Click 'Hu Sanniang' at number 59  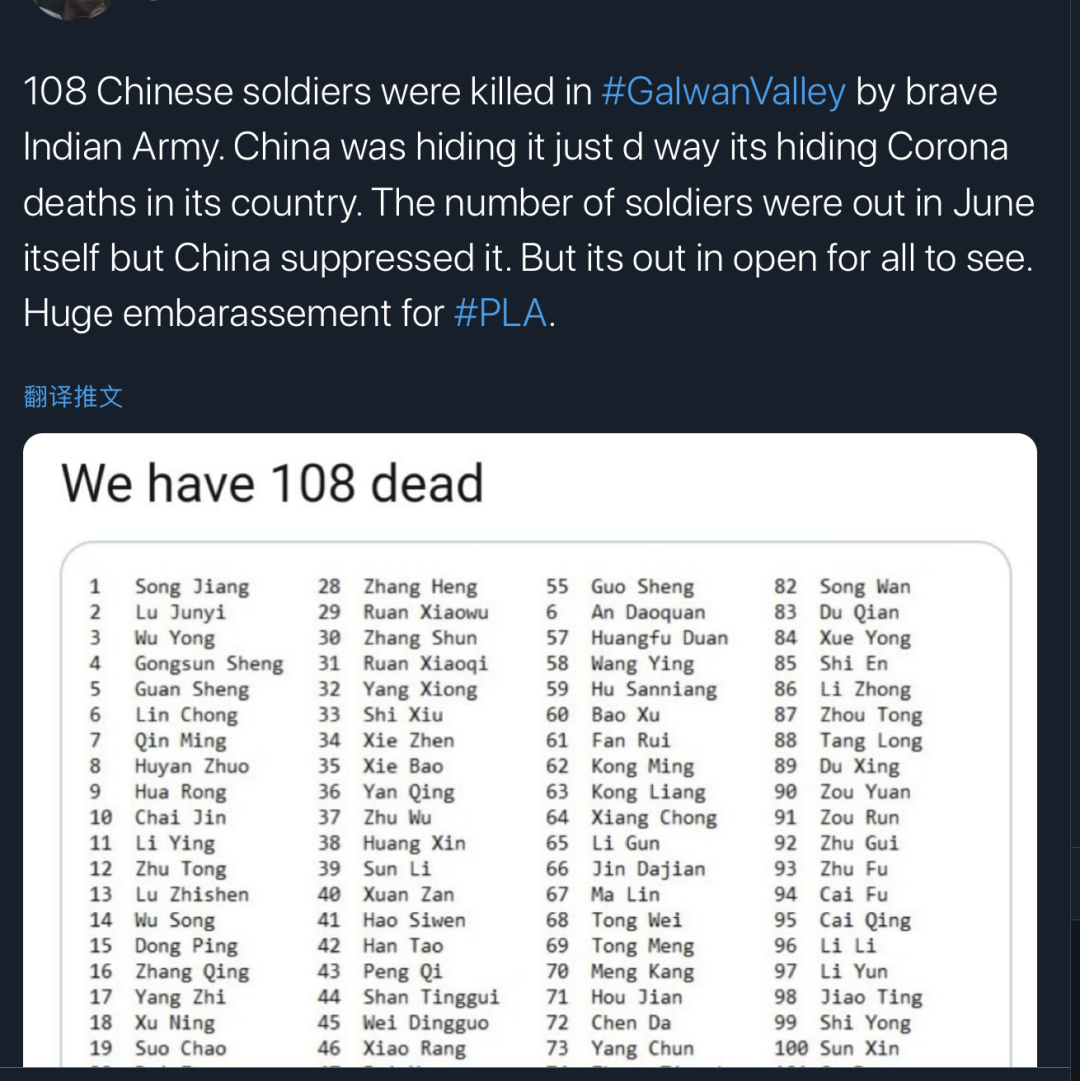click(x=653, y=690)
